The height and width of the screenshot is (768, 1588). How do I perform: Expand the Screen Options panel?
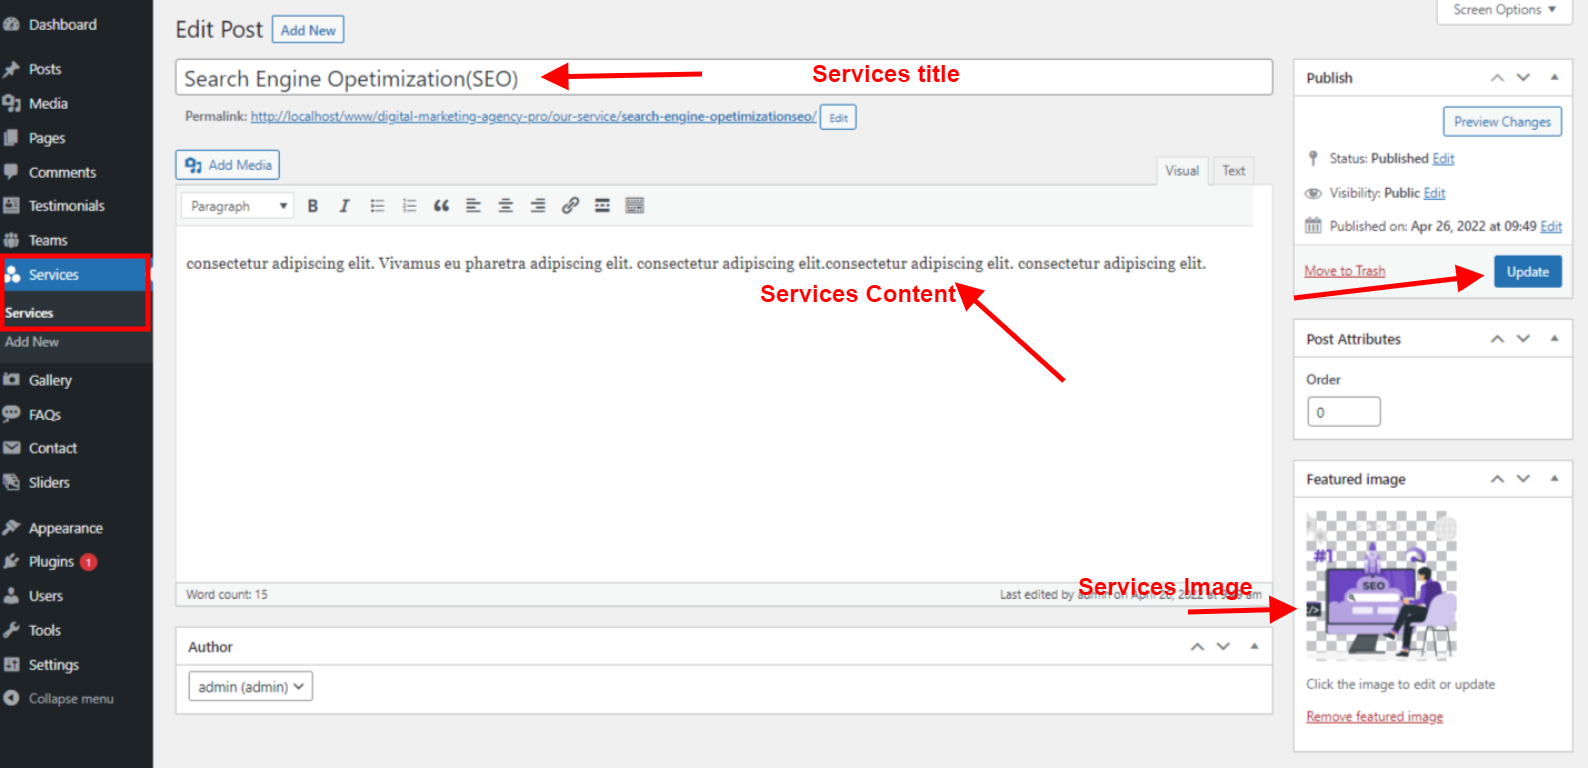point(1504,10)
